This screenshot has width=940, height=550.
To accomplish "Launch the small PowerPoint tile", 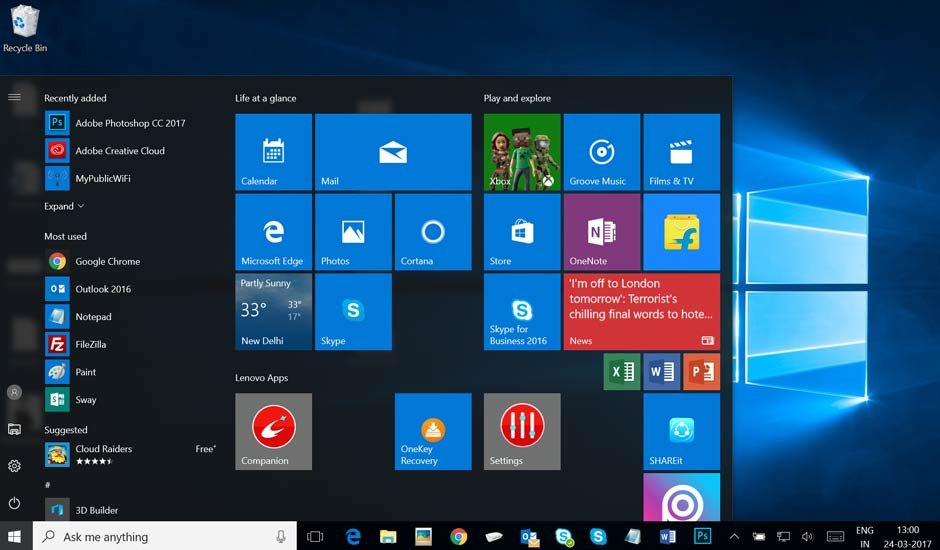I will point(701,372).
